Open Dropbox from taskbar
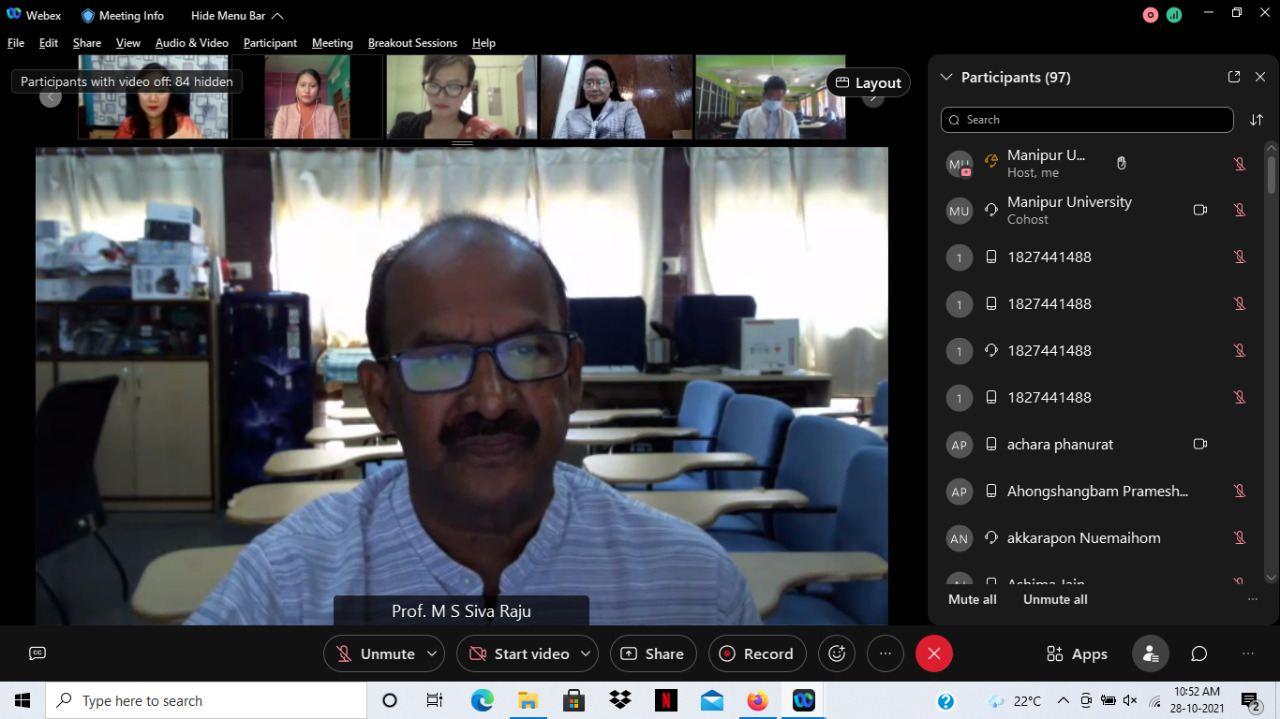This screenshot has height=719, width=1280. (x=620, y=701)
